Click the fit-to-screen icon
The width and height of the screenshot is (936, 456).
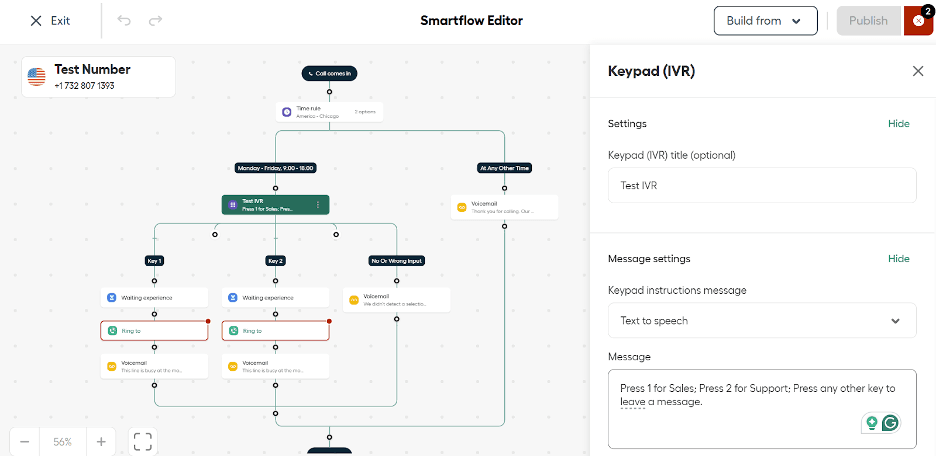pos(142,441)
